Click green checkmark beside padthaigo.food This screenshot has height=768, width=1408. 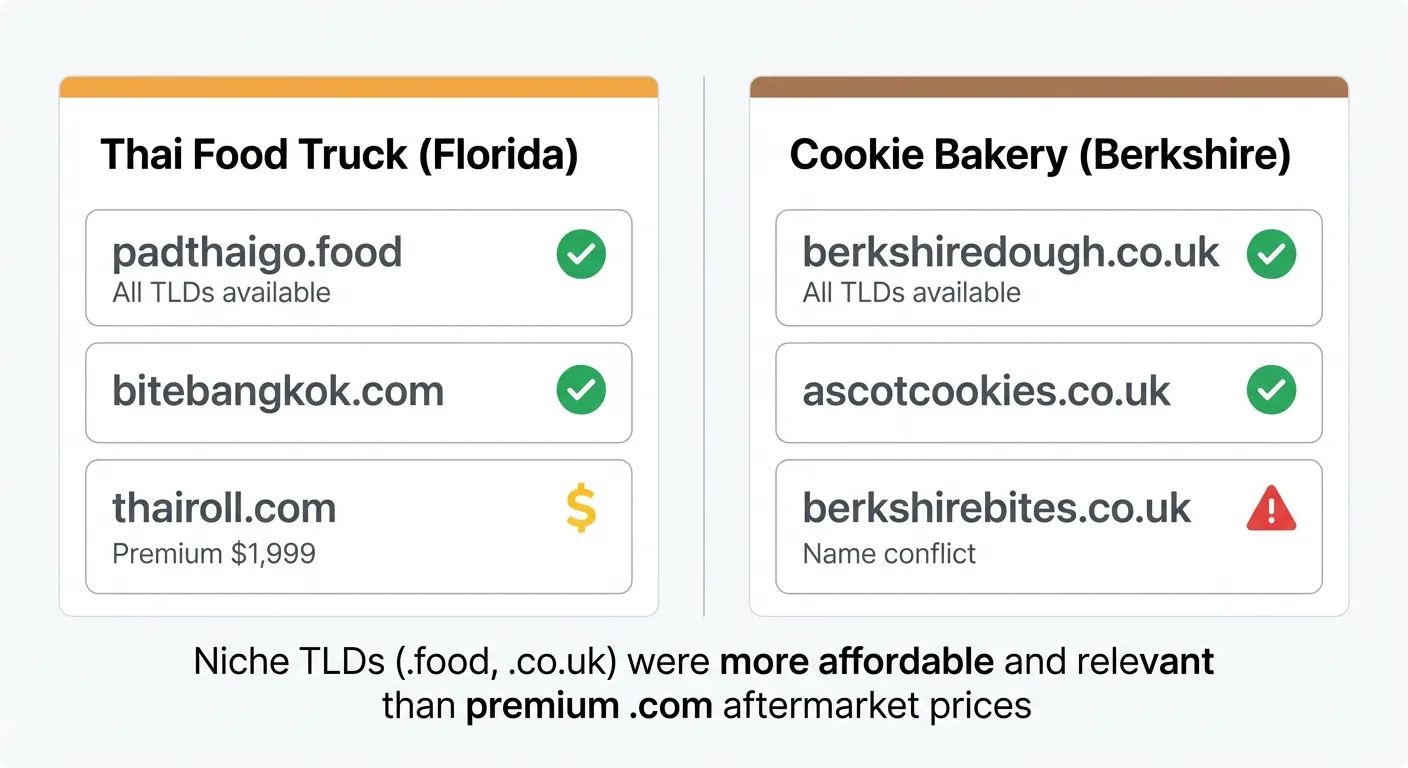[x=581, y=254]
